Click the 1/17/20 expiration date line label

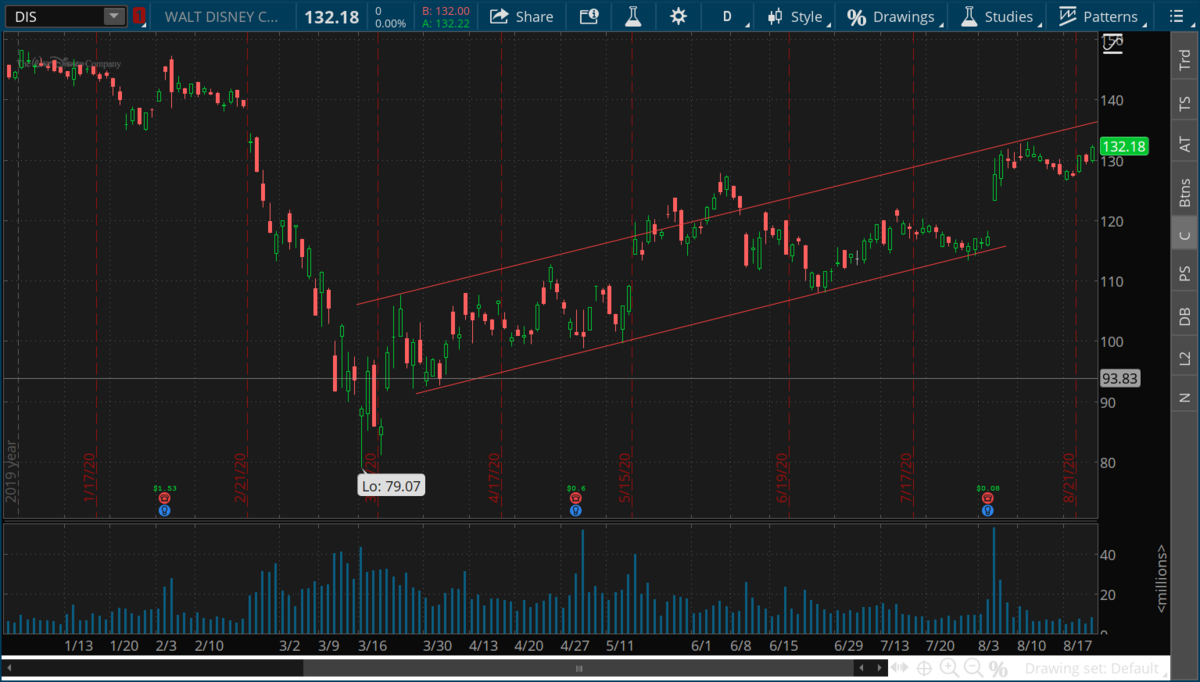pos(90,479)
